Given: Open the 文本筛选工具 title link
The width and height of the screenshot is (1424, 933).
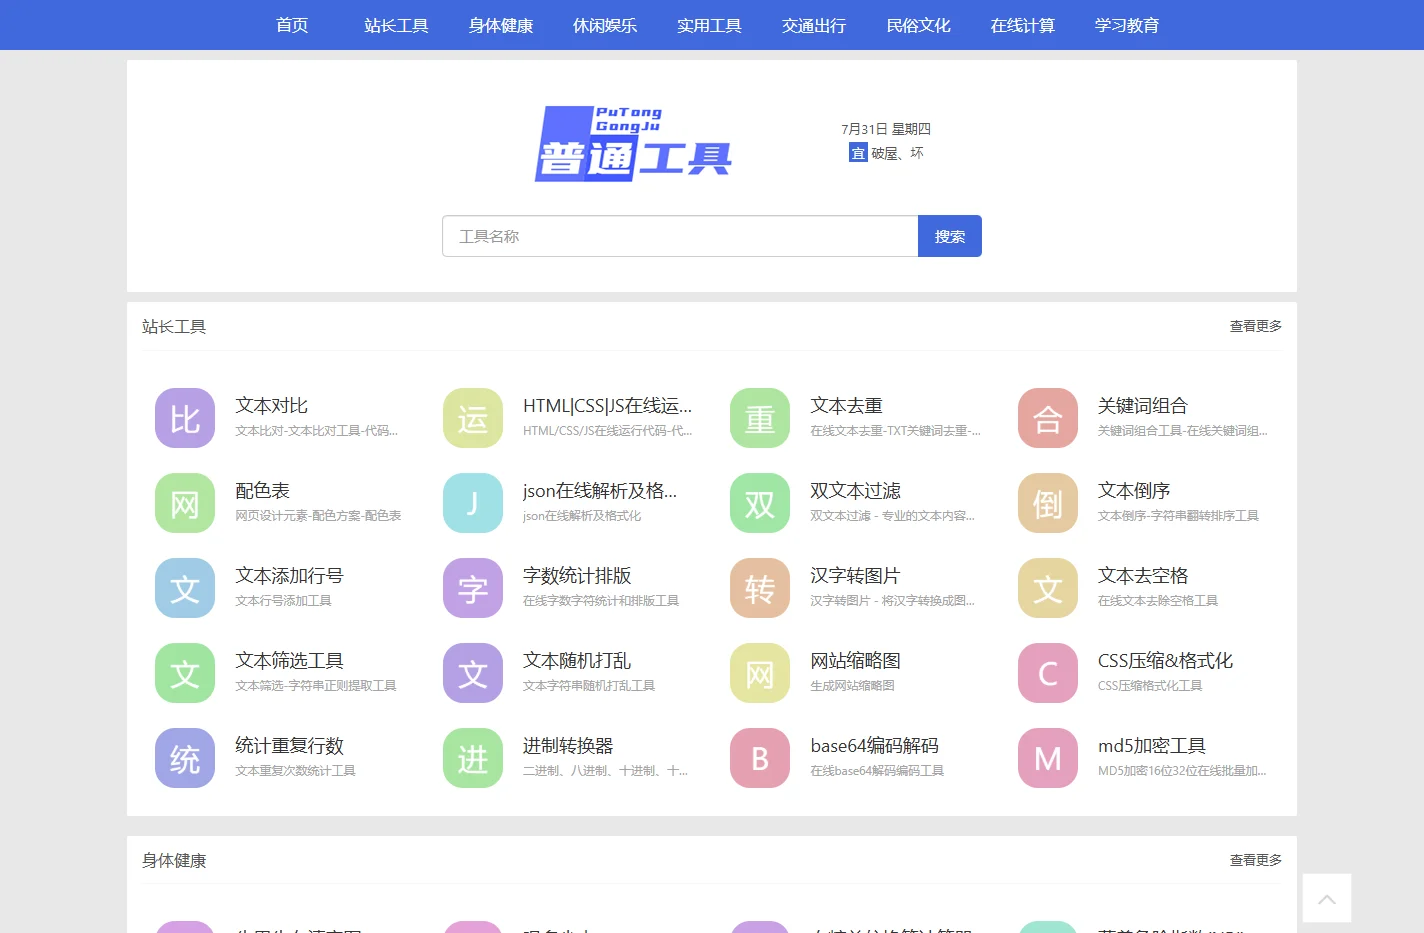Looking at the screenshot, I should pos(289,660).
